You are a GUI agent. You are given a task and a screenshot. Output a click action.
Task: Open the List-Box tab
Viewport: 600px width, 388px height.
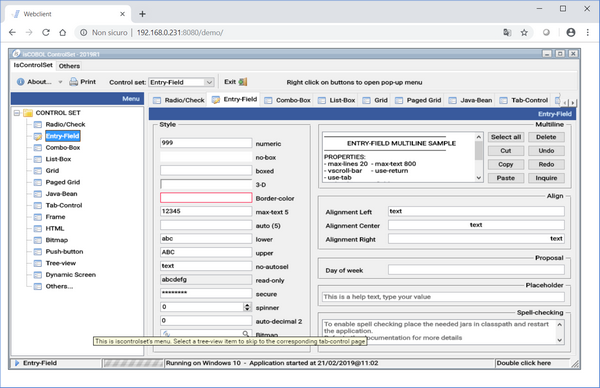click(337, 100)
